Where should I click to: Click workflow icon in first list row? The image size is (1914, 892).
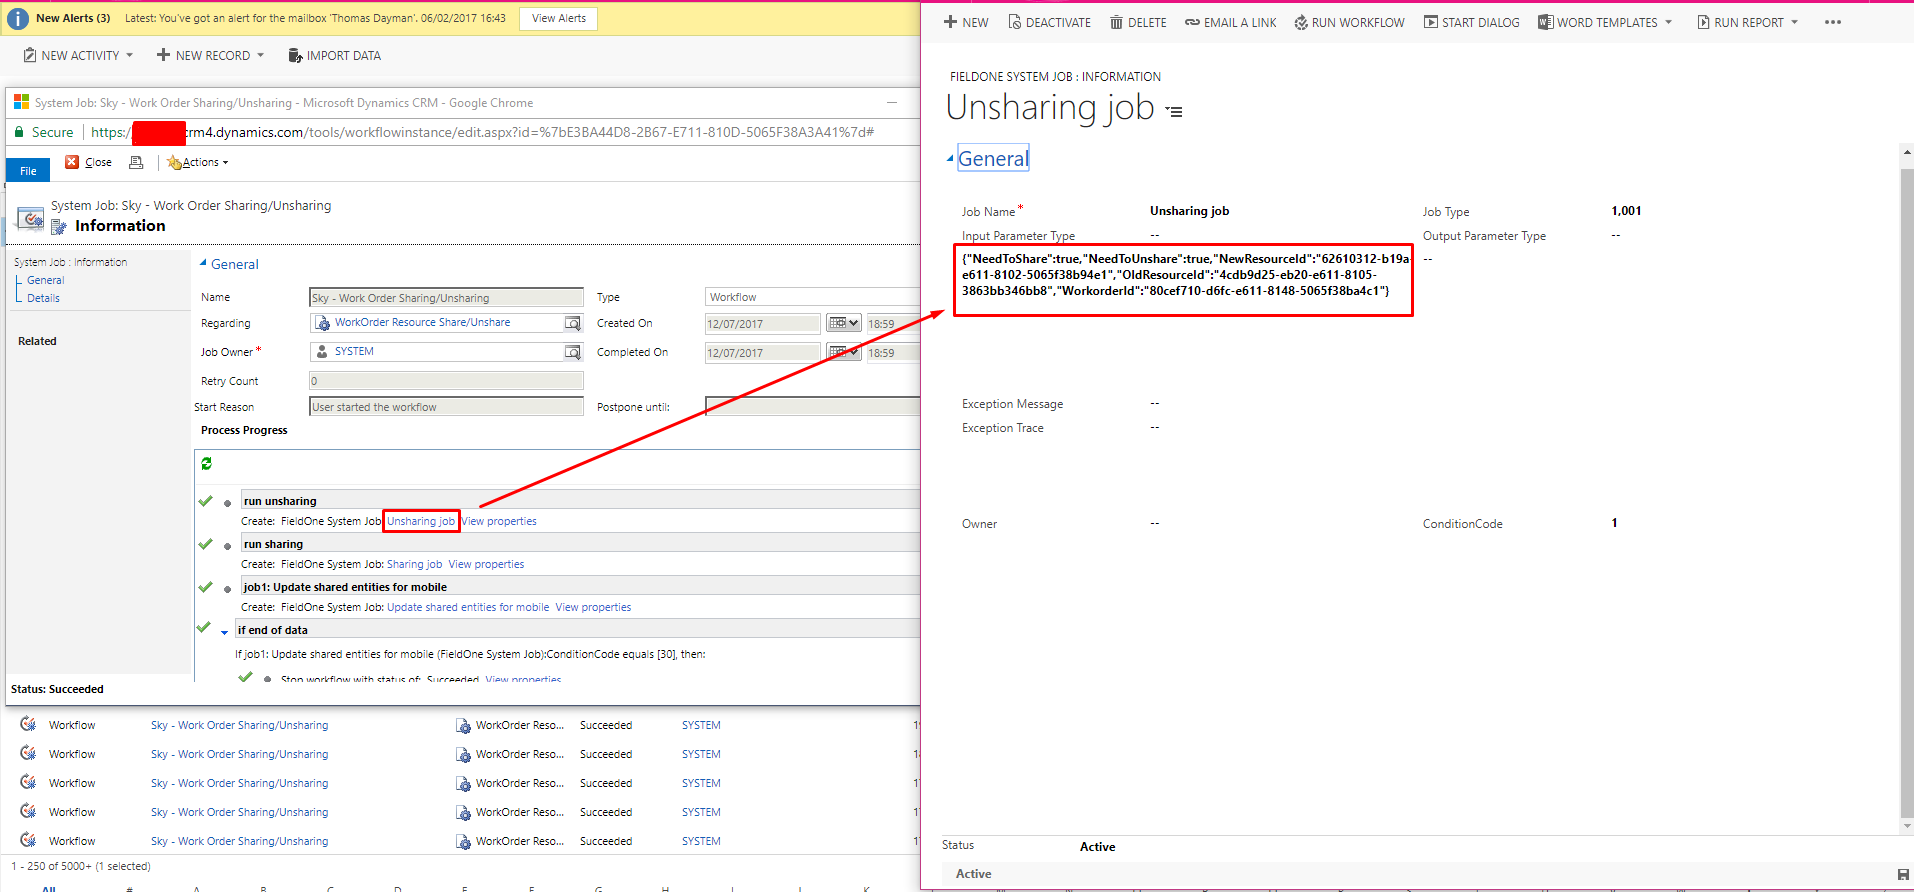[x=28, y=724]
